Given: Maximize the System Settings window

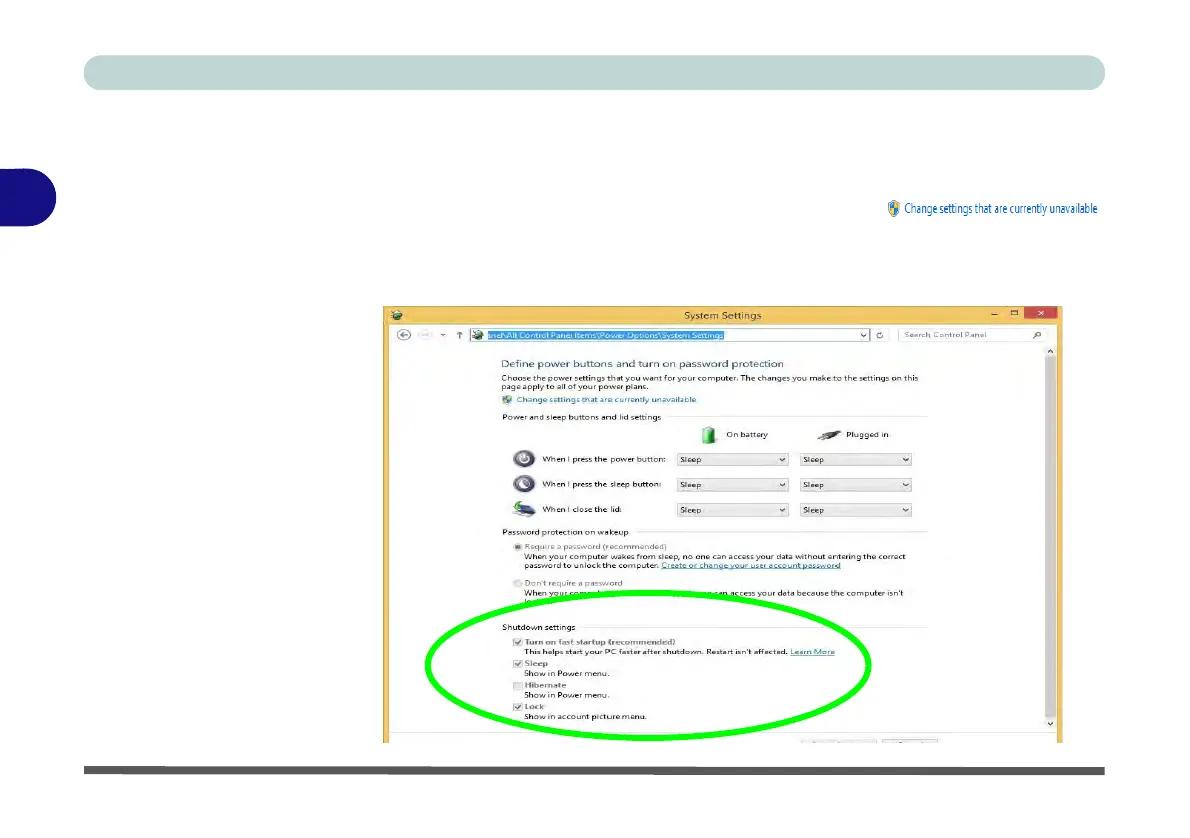Looking at the screenshot, I should click(1014, 313).
